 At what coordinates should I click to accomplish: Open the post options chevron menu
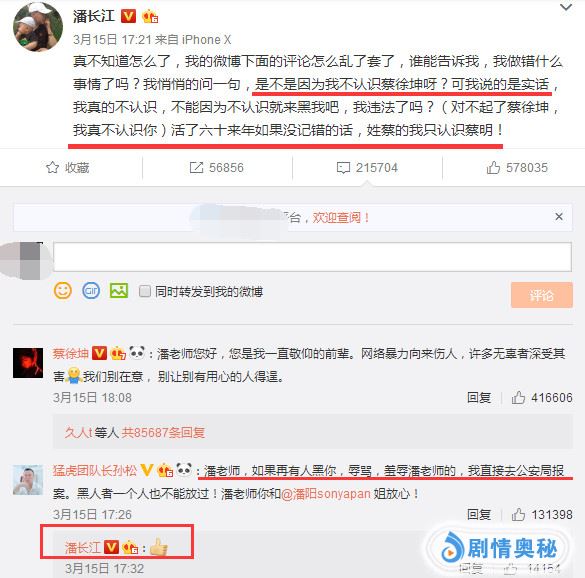click(566, 7)
